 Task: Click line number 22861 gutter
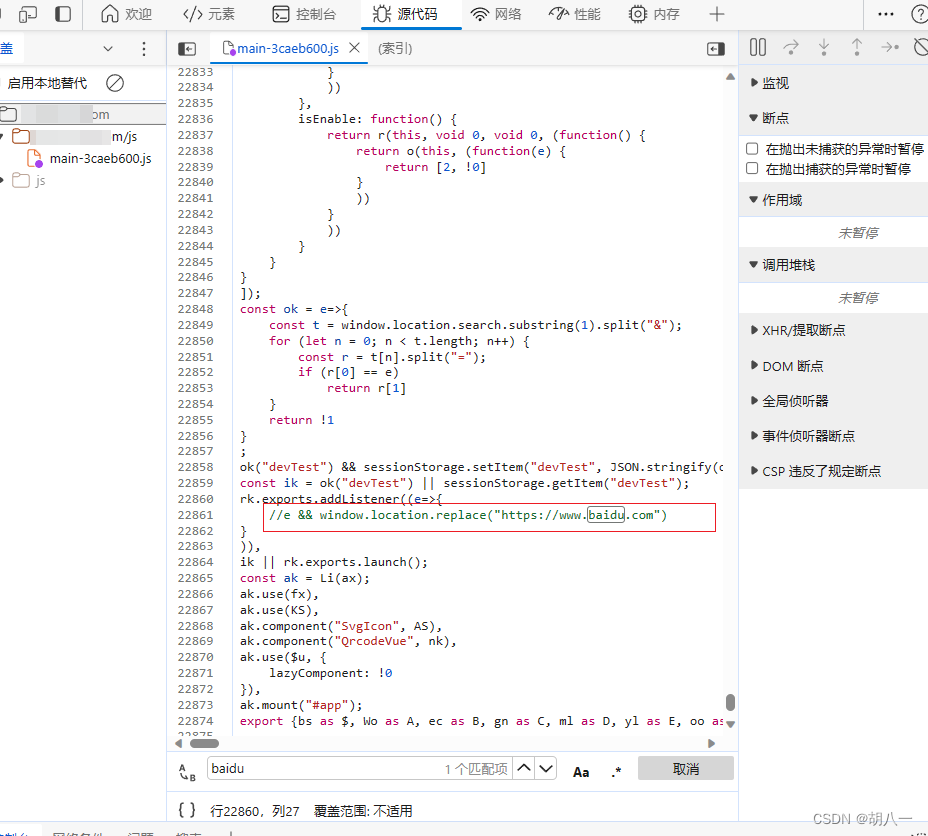pos(195,515)
